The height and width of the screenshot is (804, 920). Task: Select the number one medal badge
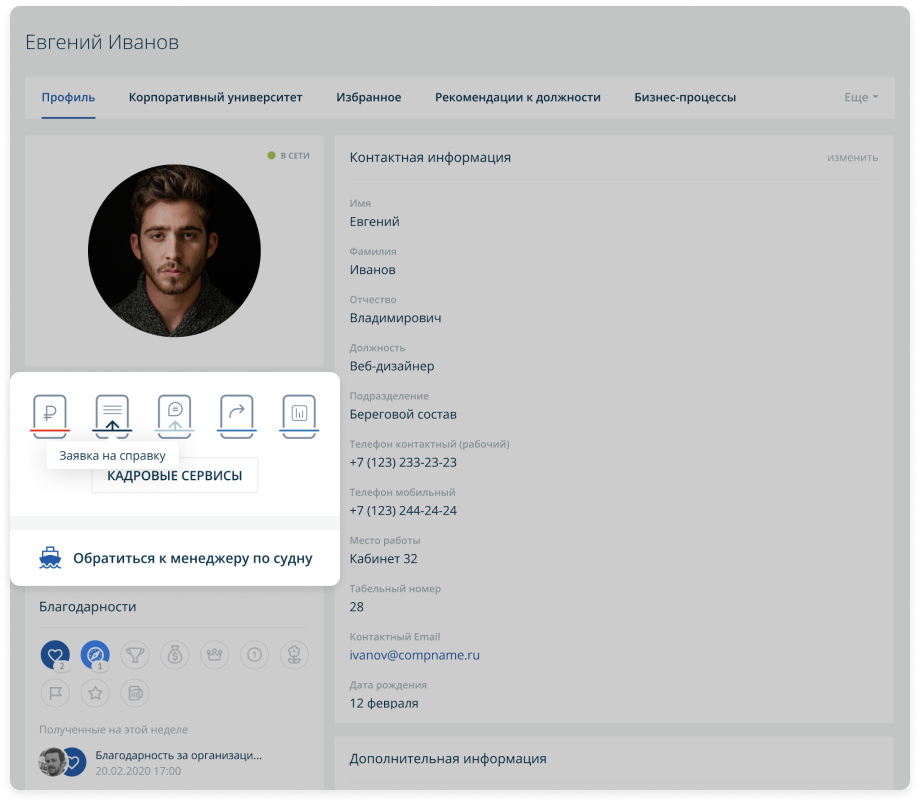point(255,655)
